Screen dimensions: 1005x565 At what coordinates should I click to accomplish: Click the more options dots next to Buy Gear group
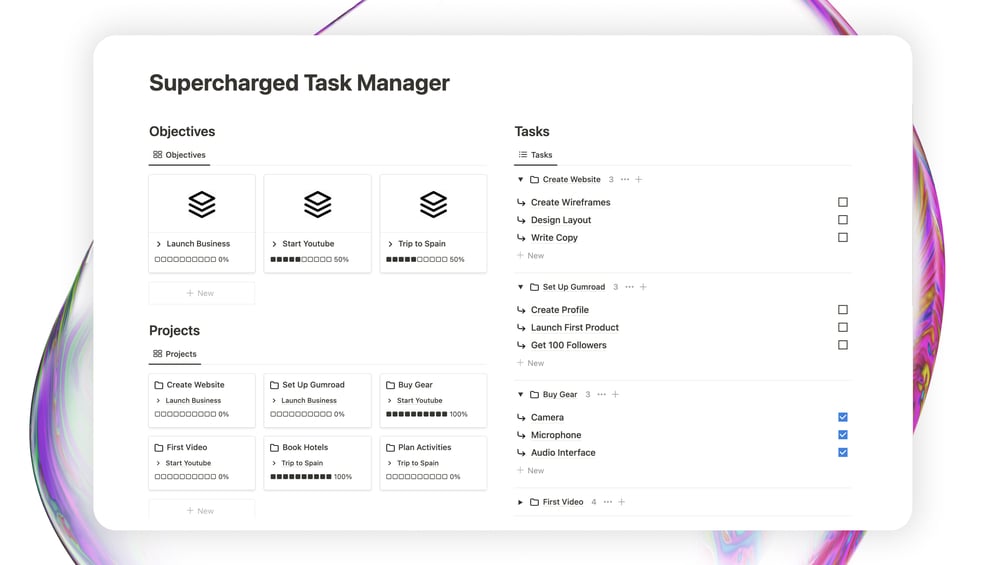[x=601, y=395]
